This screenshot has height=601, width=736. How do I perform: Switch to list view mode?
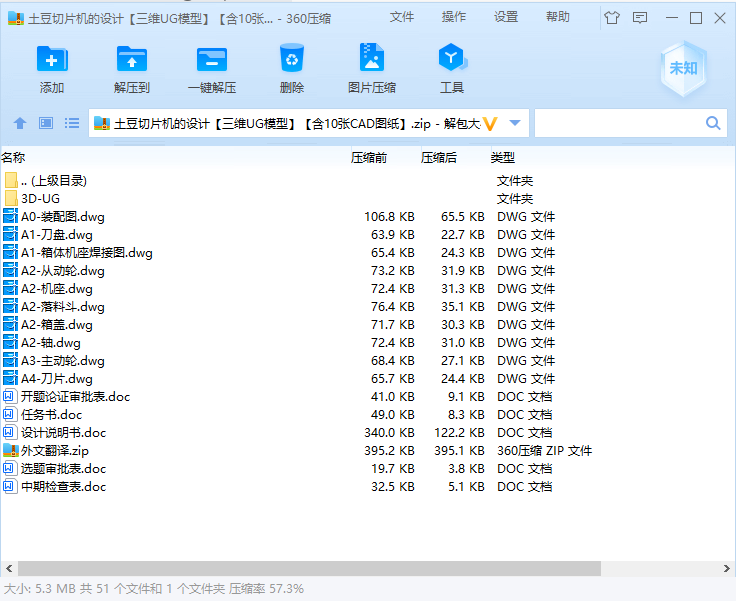click(x=72, y=123)
